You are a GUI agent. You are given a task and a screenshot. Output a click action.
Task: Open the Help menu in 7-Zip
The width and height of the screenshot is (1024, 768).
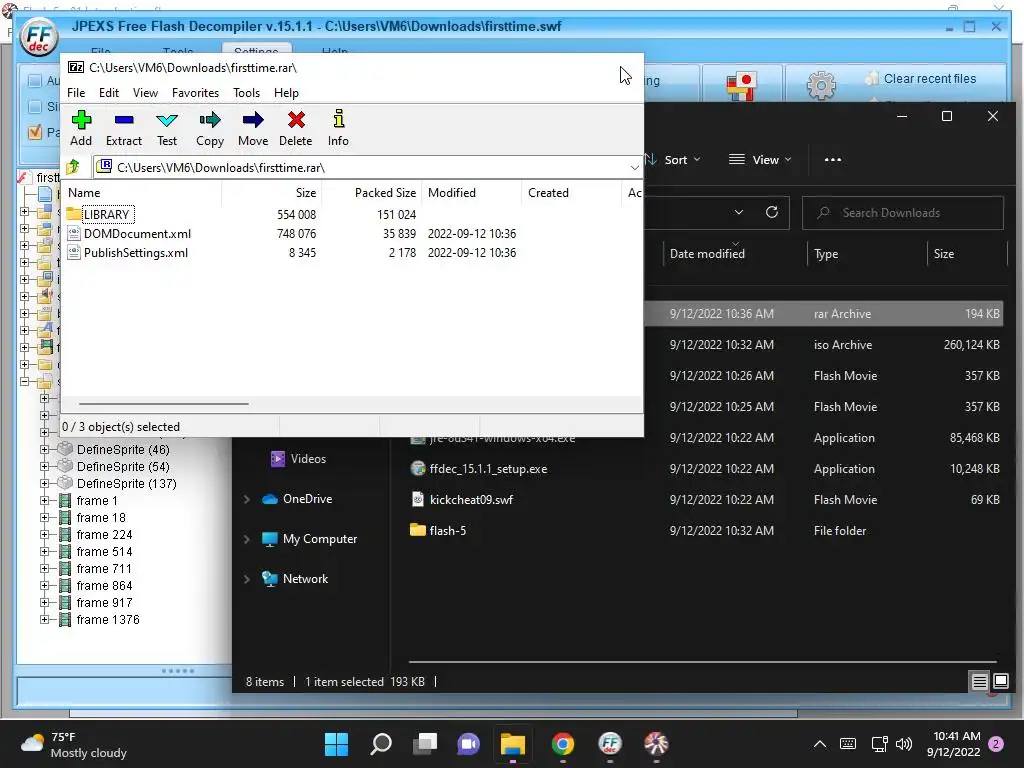tap(286, 93)
